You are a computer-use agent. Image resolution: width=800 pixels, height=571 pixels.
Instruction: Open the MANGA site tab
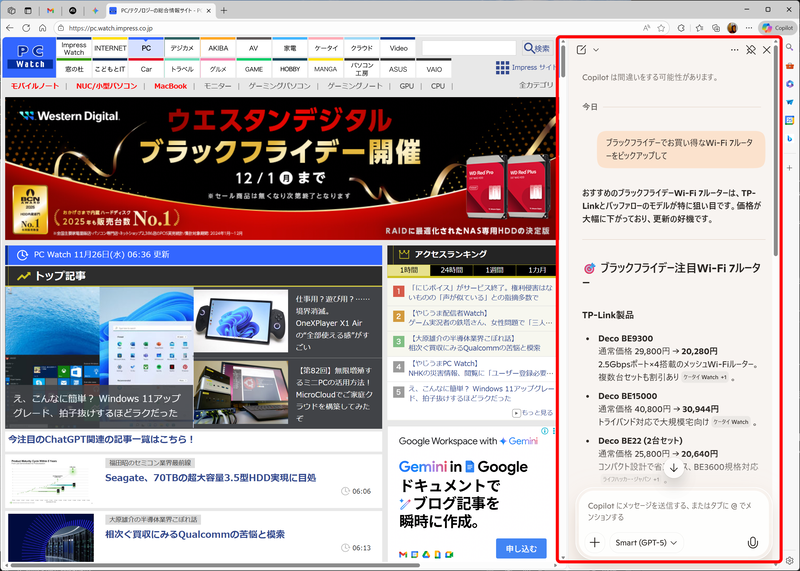326,69
